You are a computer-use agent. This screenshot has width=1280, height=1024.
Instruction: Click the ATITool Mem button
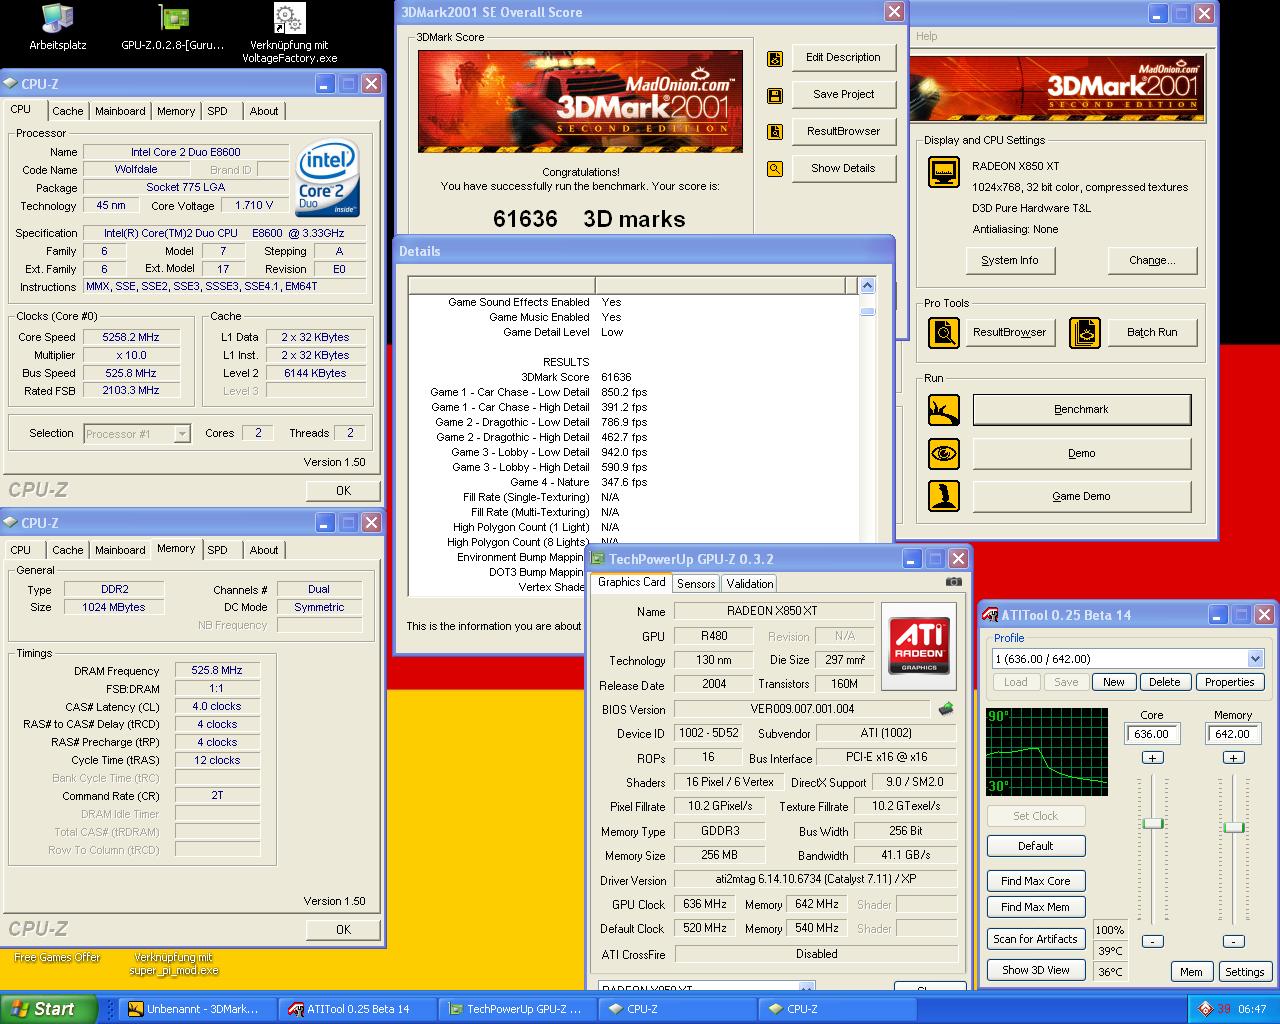click(1191, 972)
